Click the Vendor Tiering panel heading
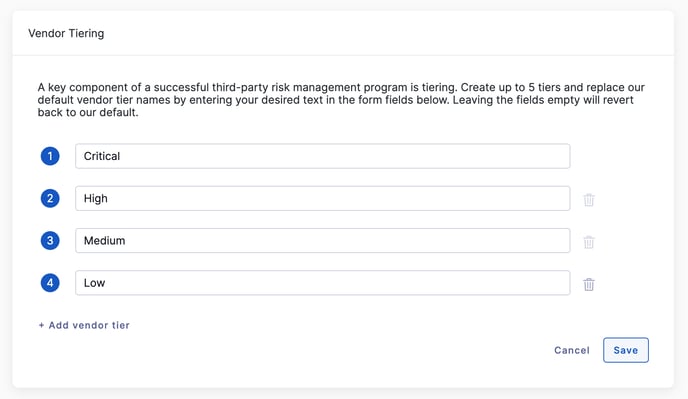688x399 pixels. click(x=66, y=33)
